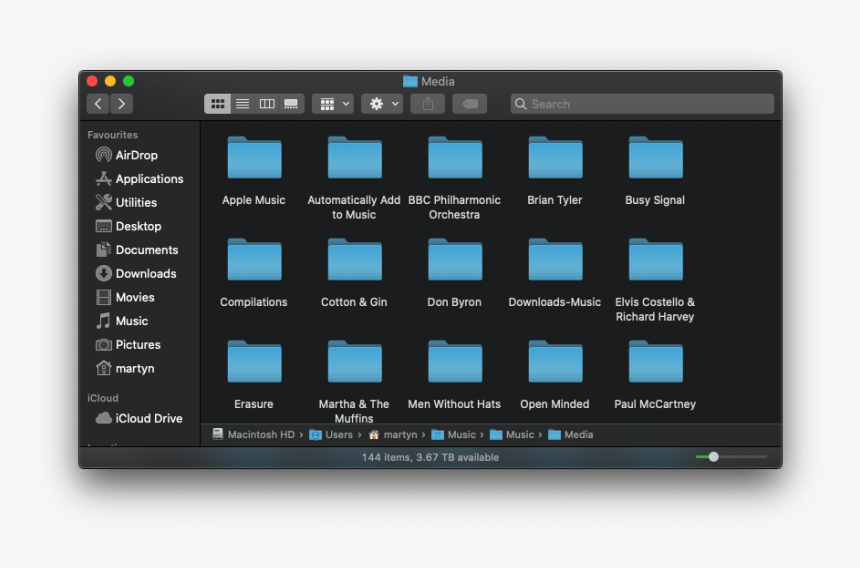Select the Paul McCartney folder
The height and width of the screenshot is (568, 860).
click(x=655, y=362)
